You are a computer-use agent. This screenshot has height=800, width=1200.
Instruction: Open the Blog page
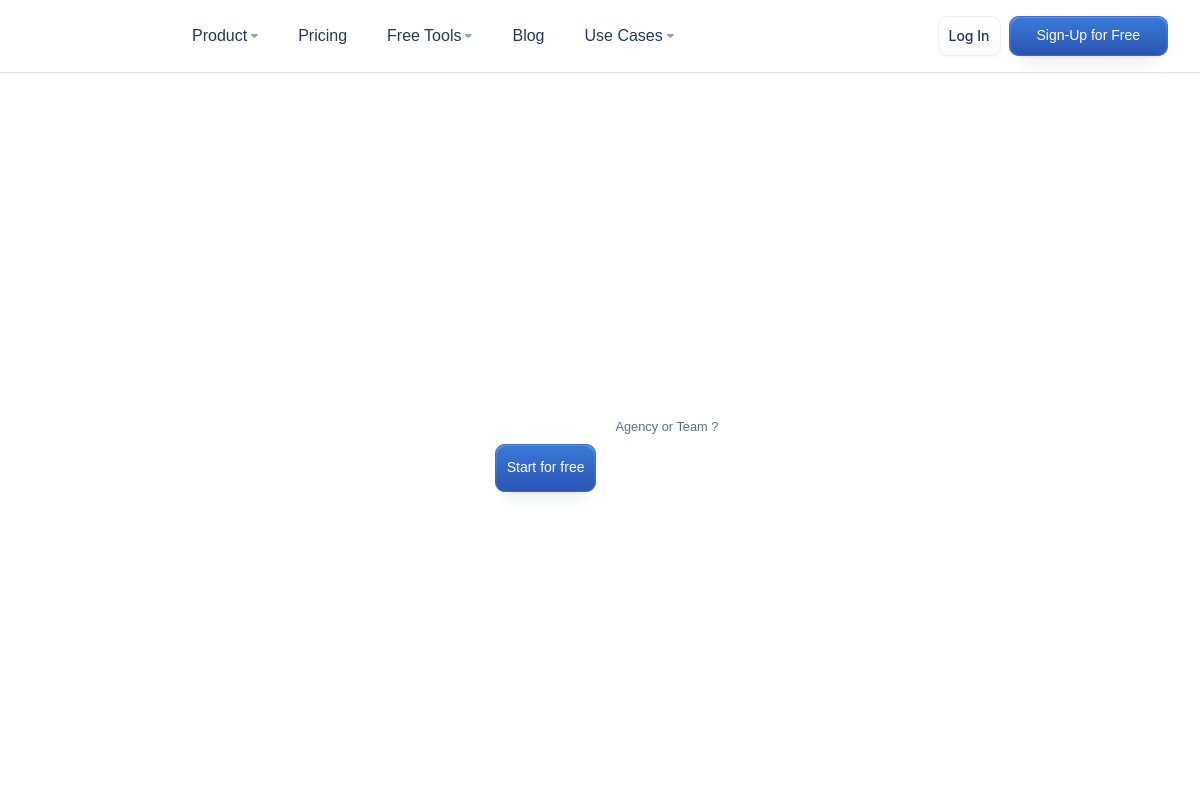coord(528,36)
